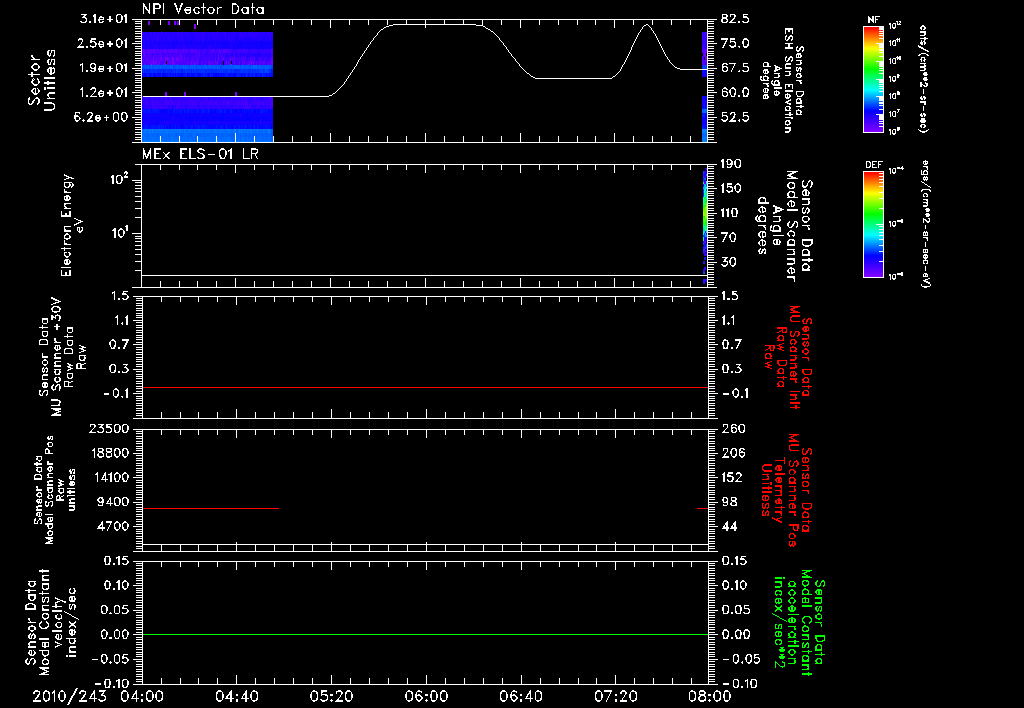Click the NPI Vector Data plot title

[203, 9]
